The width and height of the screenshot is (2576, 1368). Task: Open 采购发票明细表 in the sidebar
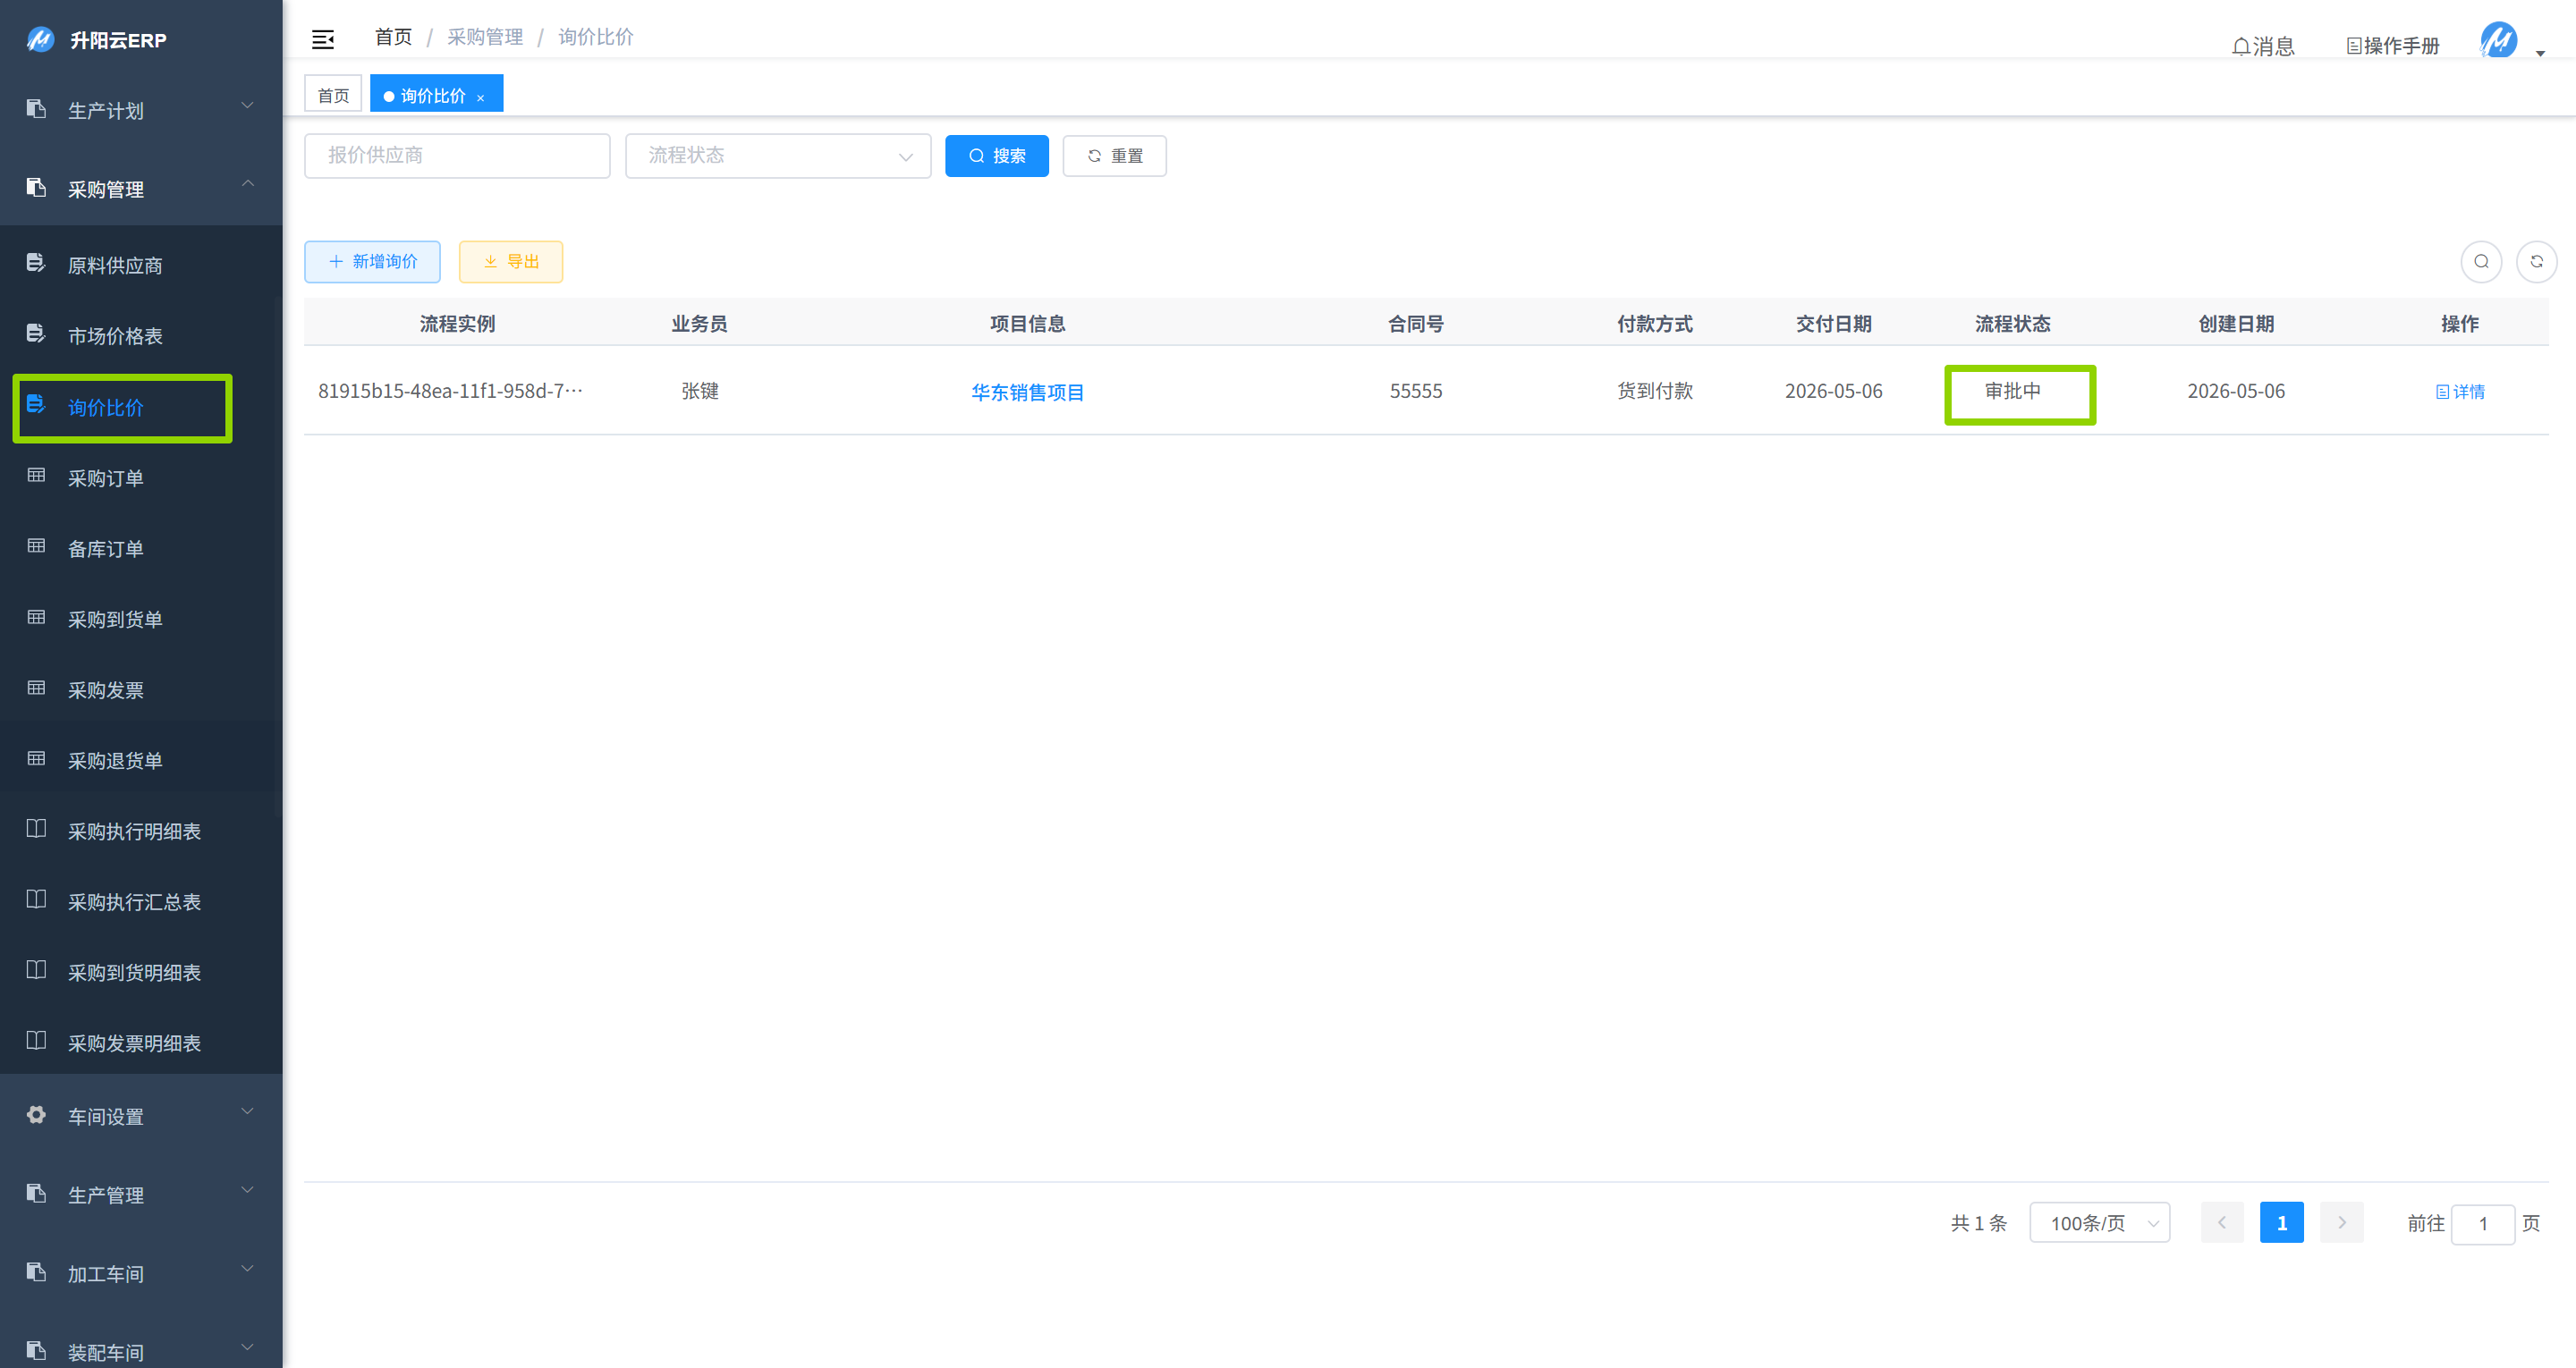click(x=141, y=1042)
